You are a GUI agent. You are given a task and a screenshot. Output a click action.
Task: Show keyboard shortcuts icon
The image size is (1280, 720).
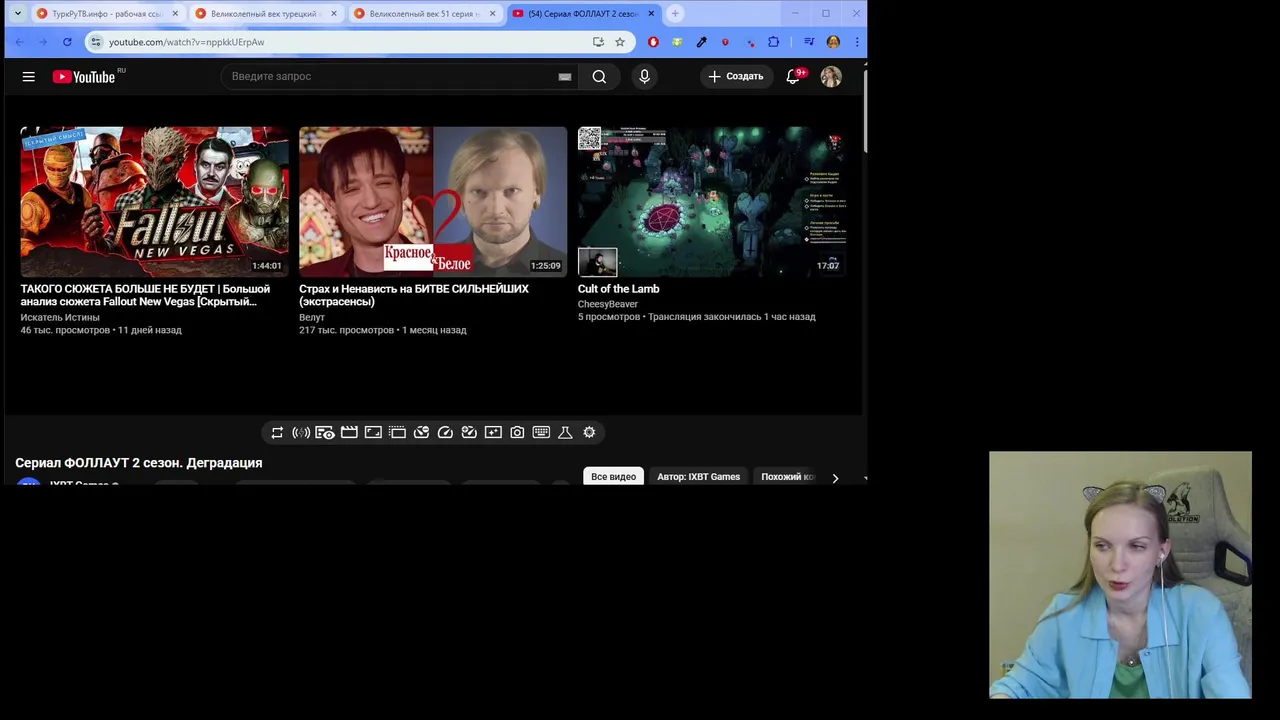(x=541, y=432)
